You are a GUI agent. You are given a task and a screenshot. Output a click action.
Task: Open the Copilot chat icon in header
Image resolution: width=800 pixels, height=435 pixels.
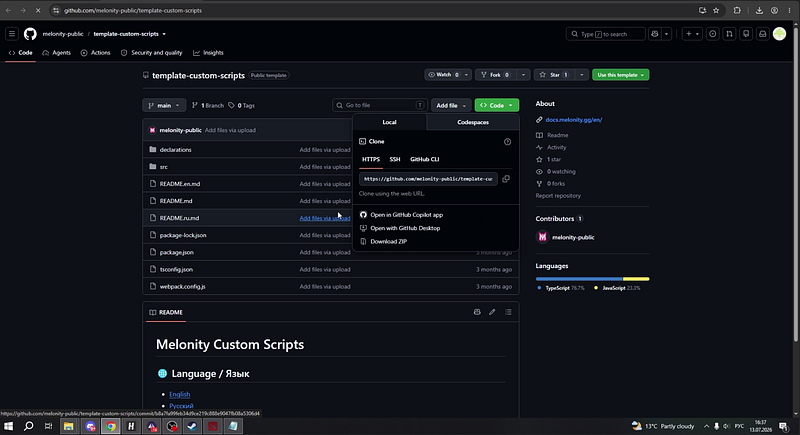(655, 34)
